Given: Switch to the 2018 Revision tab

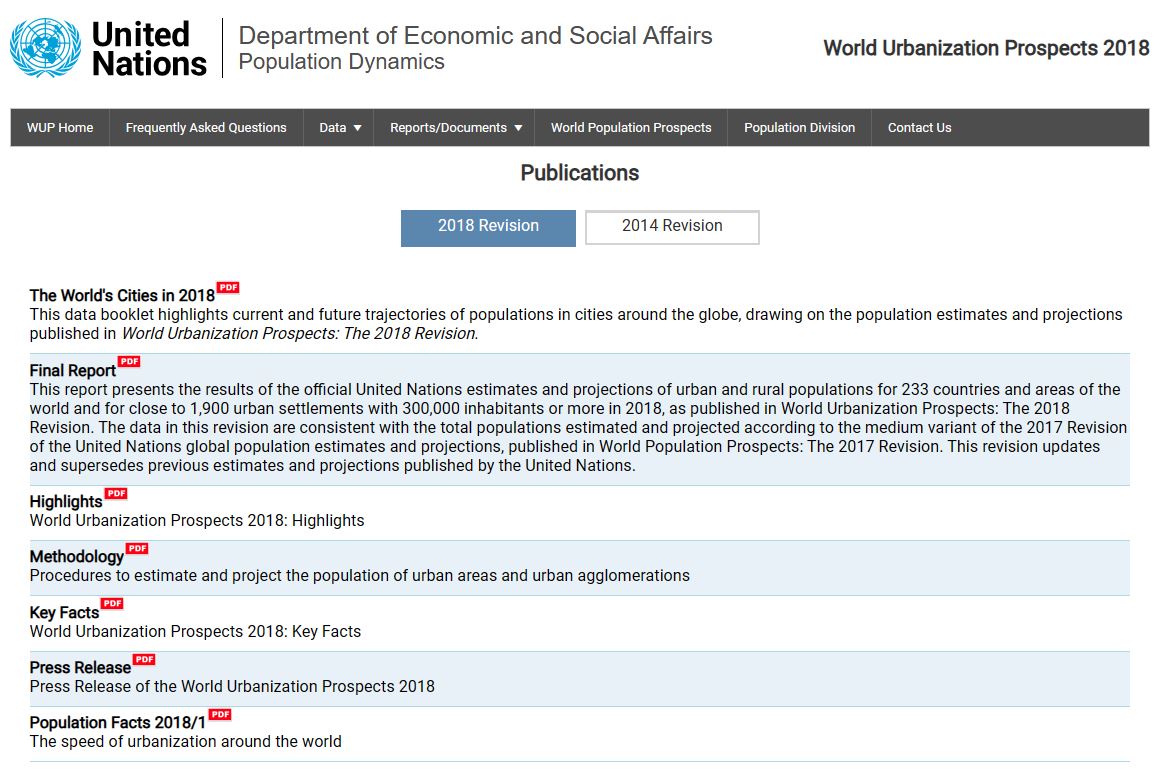Looking at the screenshot, I should (x=488, y=227).
